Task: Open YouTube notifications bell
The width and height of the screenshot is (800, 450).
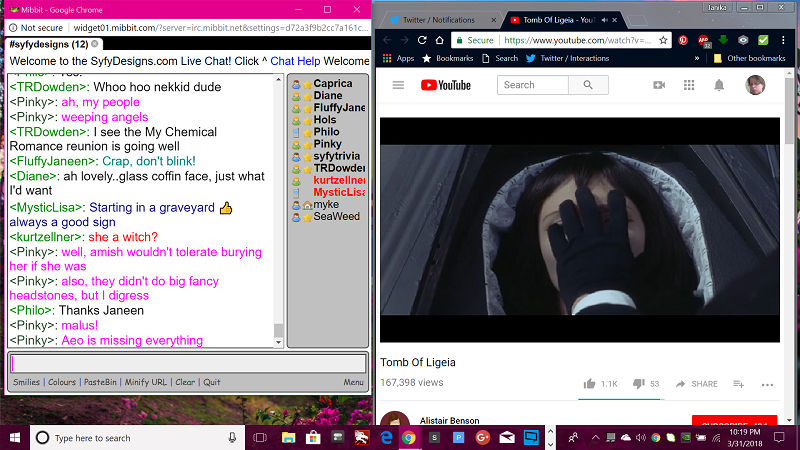Action: coord(719,85)
